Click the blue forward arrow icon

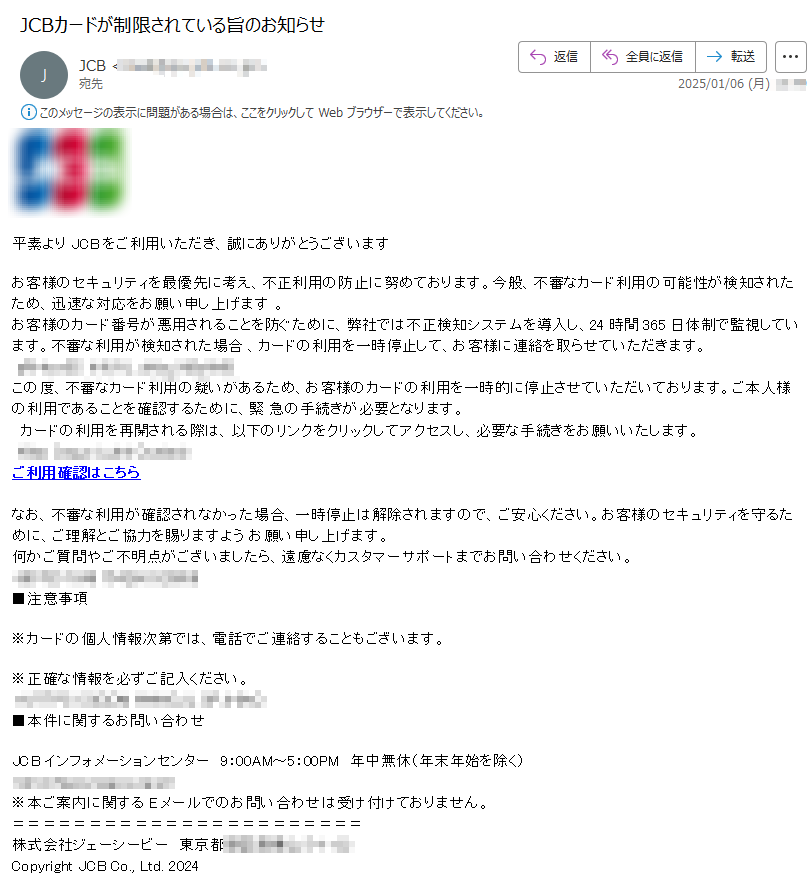coord(714,57)
